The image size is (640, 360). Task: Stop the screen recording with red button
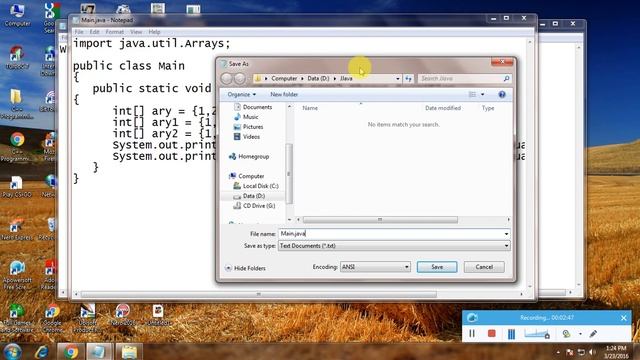click(491, 333)
